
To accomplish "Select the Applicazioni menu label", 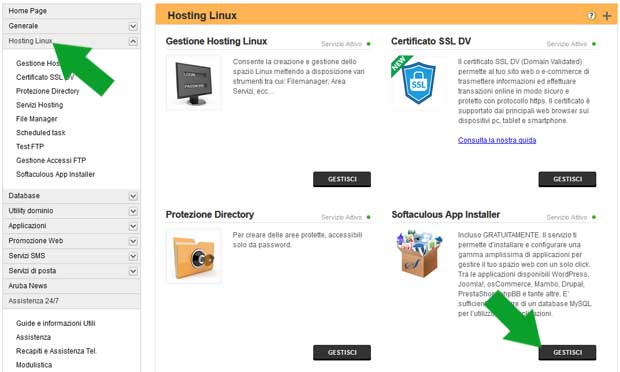I will click(x=27, y=226).
